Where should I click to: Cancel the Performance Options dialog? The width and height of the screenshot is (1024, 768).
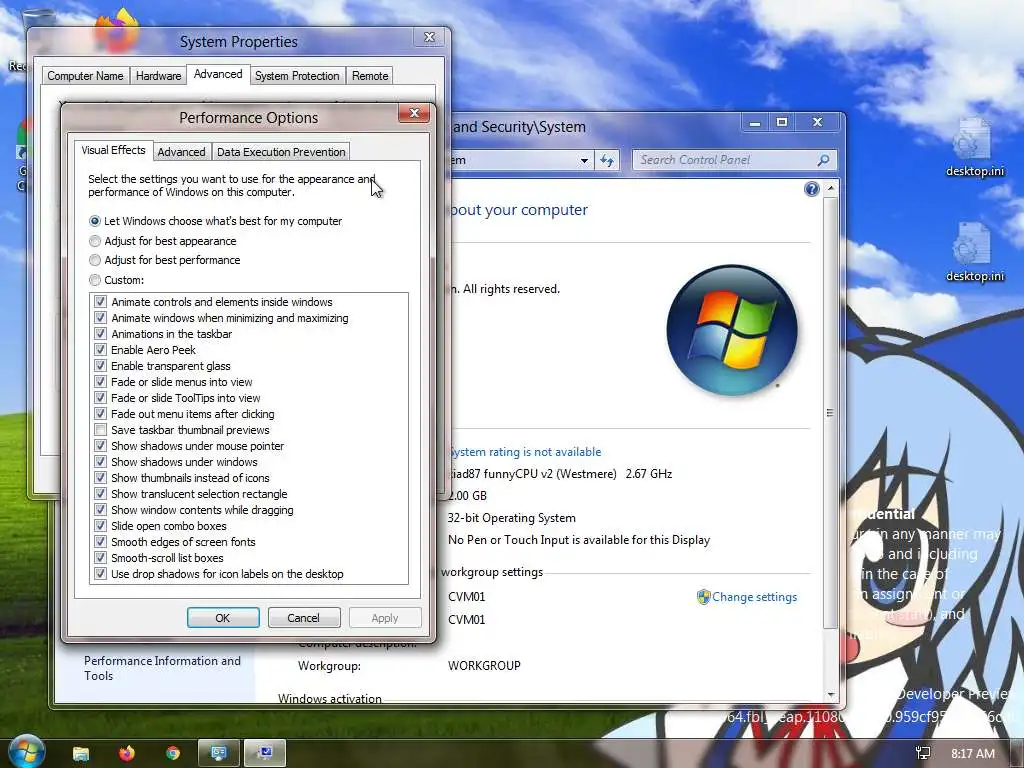pyautogui.click(x=304, y=618)
